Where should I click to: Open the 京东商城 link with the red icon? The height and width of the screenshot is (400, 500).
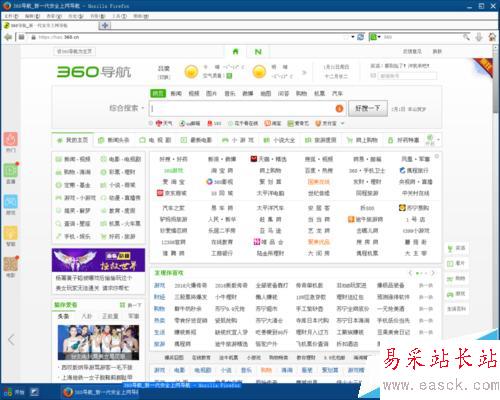click(172, 193)
